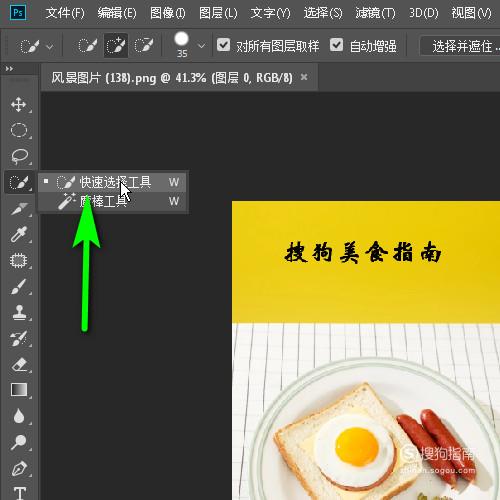Select the Move tool
The height and width of the screenshot is (500, 500).
click(19, 104)
